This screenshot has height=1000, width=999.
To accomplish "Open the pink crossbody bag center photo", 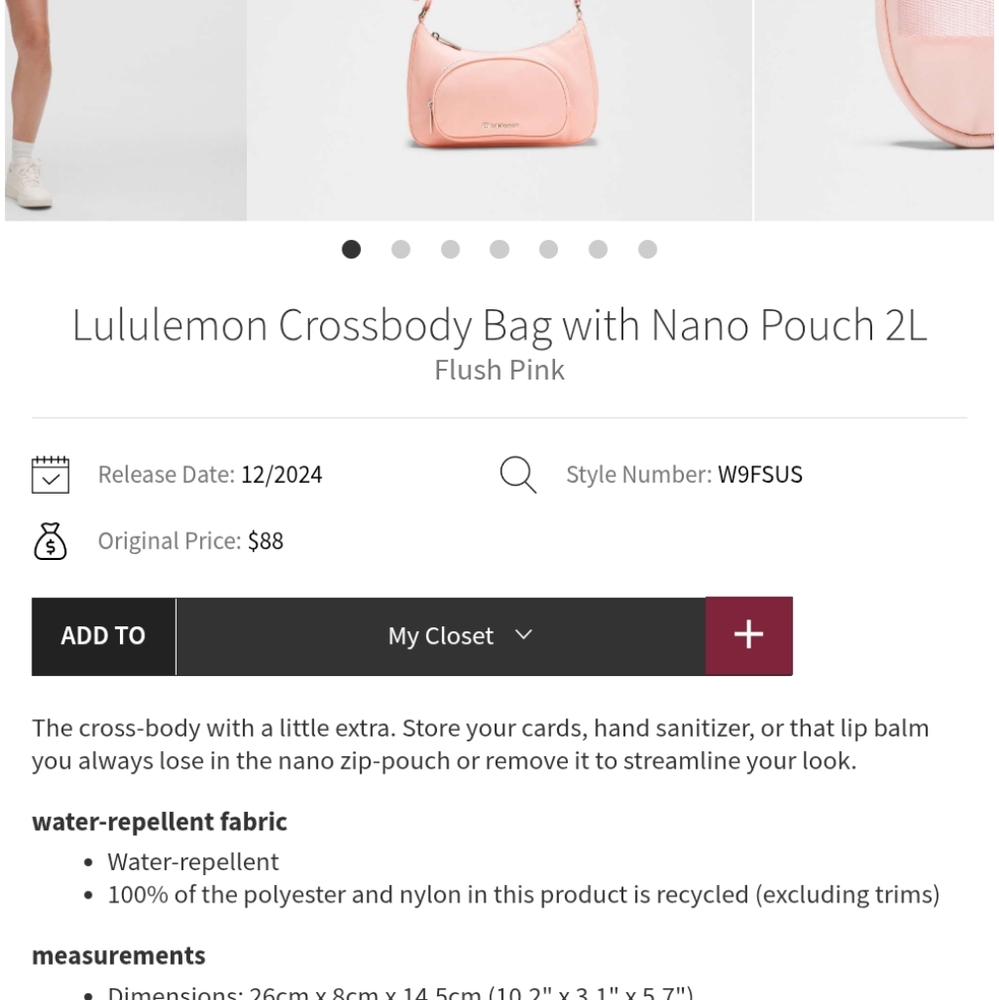I will tap(499, 100).
